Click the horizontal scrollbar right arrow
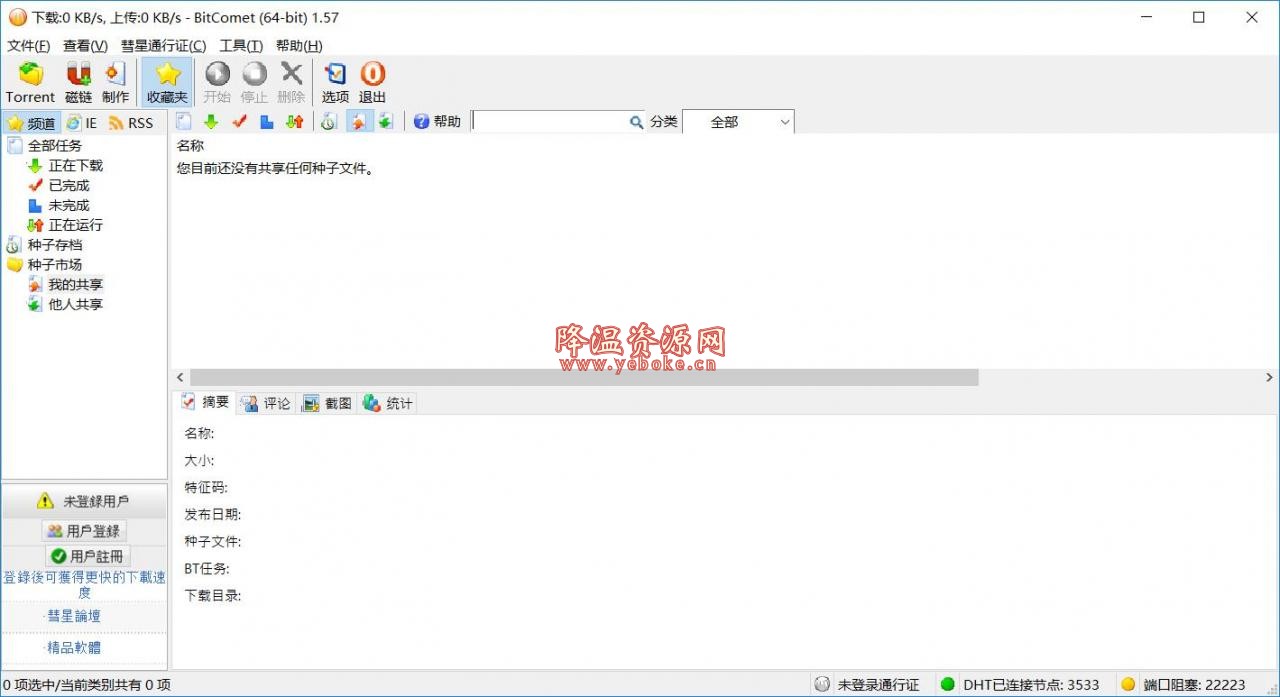 1270,378
